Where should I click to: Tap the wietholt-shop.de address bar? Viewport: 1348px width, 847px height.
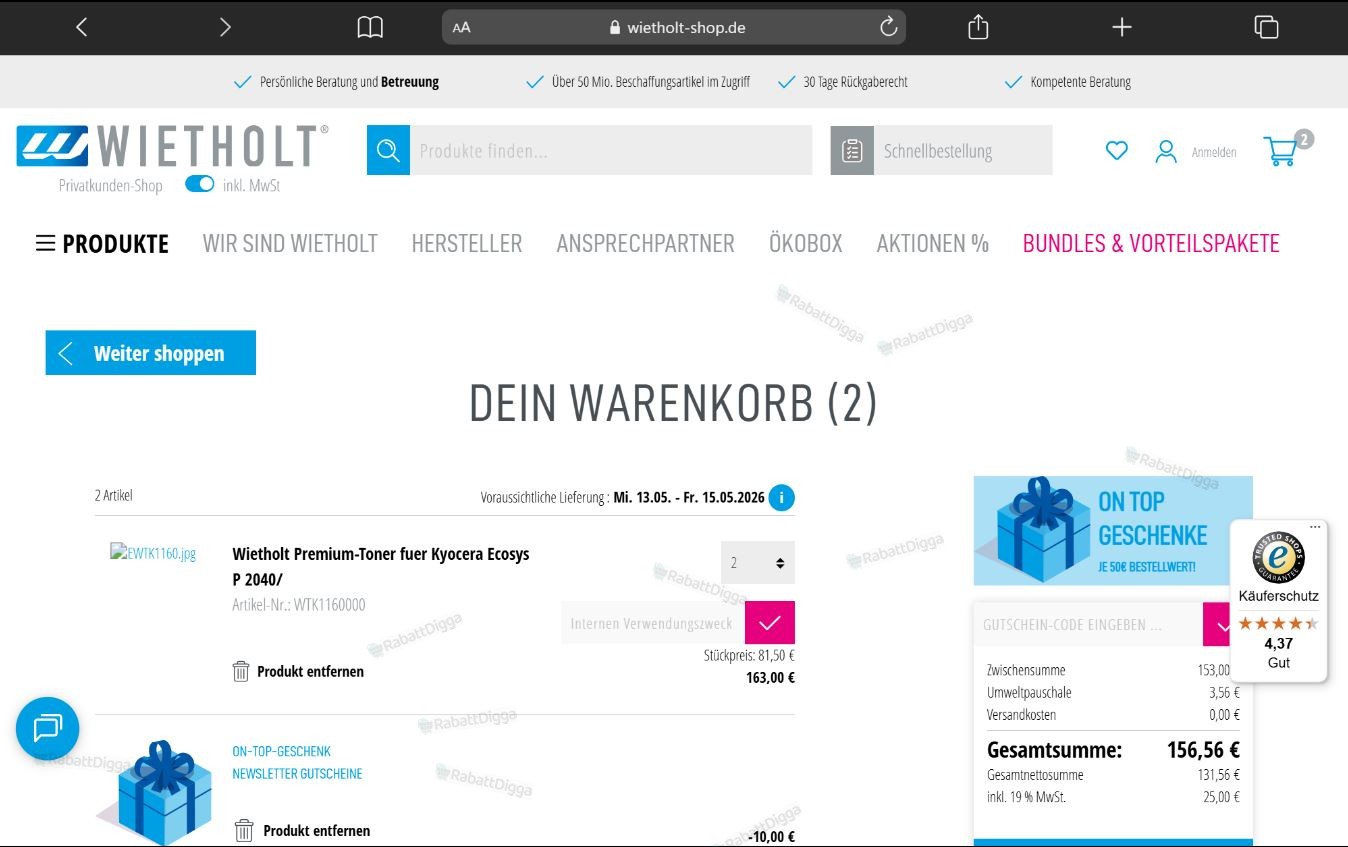pos(674,27)
